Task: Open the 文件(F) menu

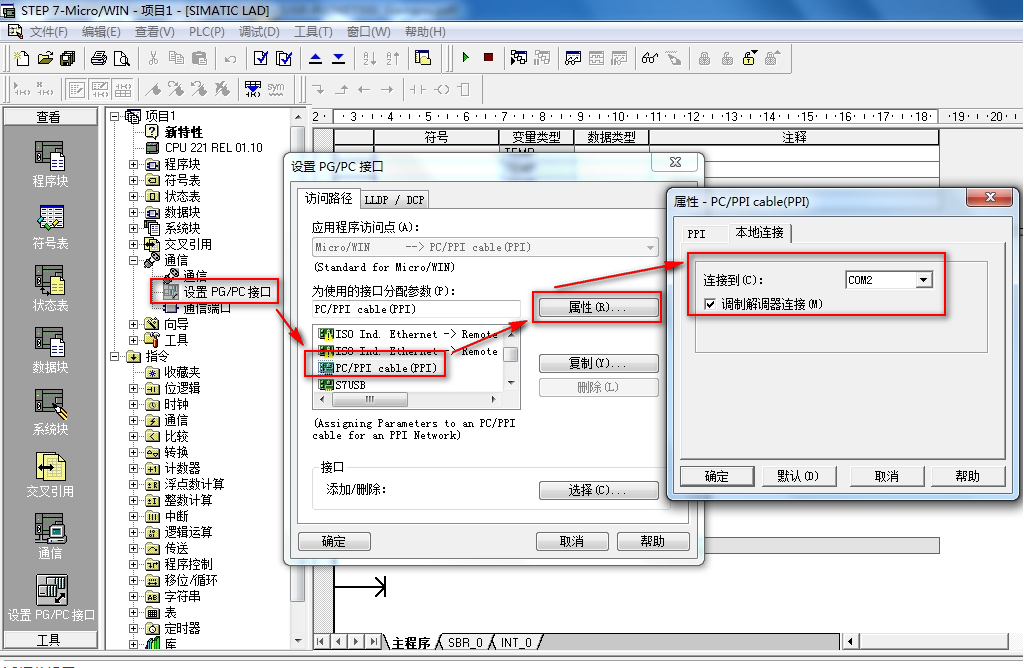Action: pyautogui.click(x=48, y=32)
